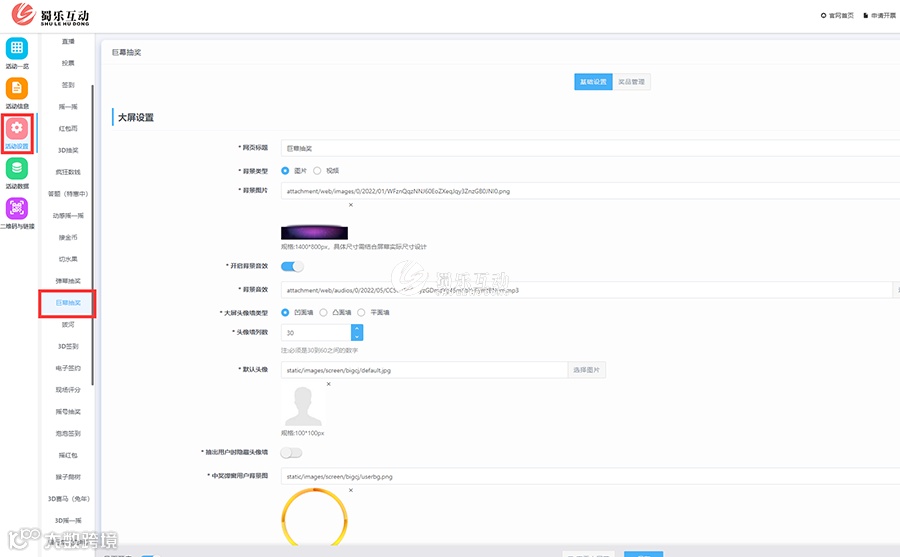
Task: Open the orange 活动信息 document icon
Action: [x=17, y=88]
